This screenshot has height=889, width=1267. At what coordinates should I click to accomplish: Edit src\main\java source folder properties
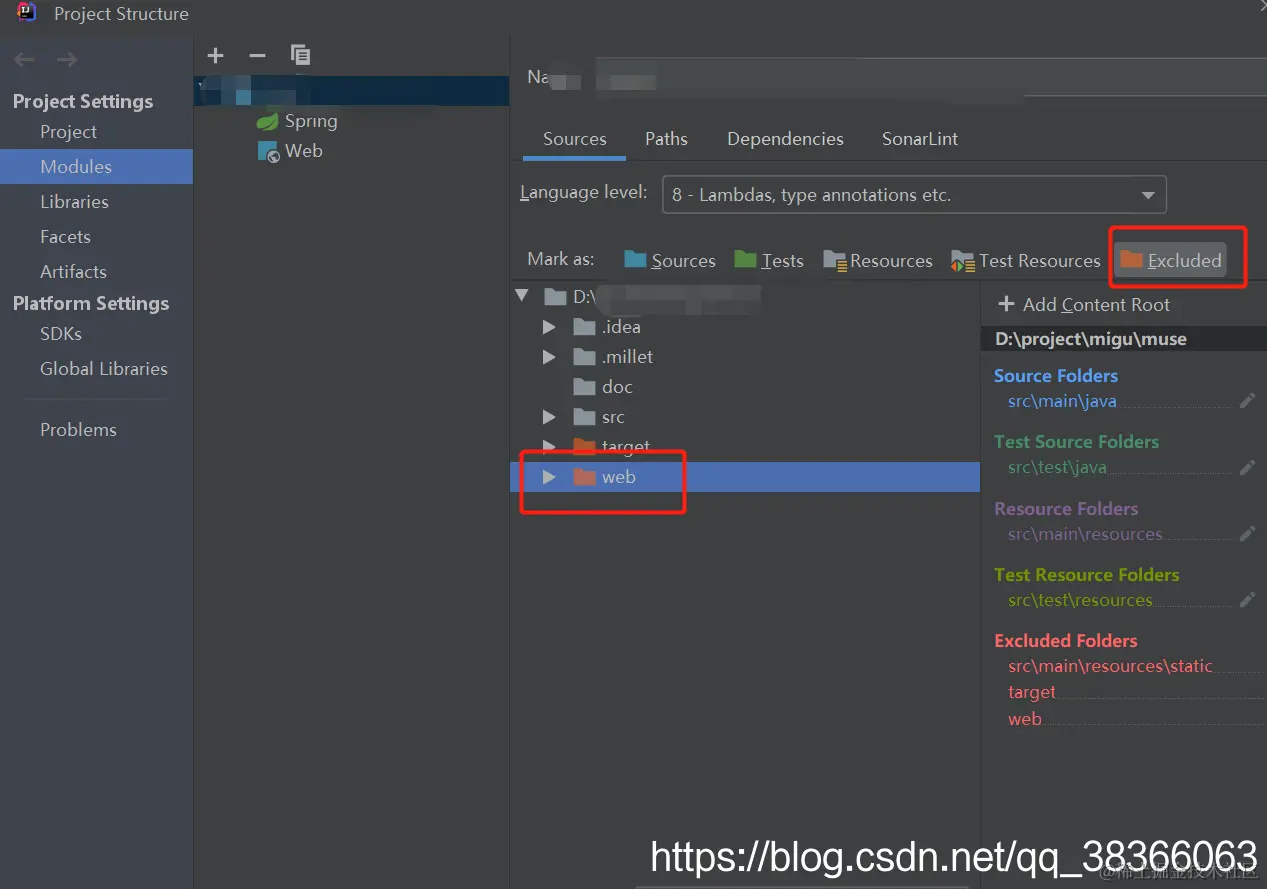point(1247,401)
